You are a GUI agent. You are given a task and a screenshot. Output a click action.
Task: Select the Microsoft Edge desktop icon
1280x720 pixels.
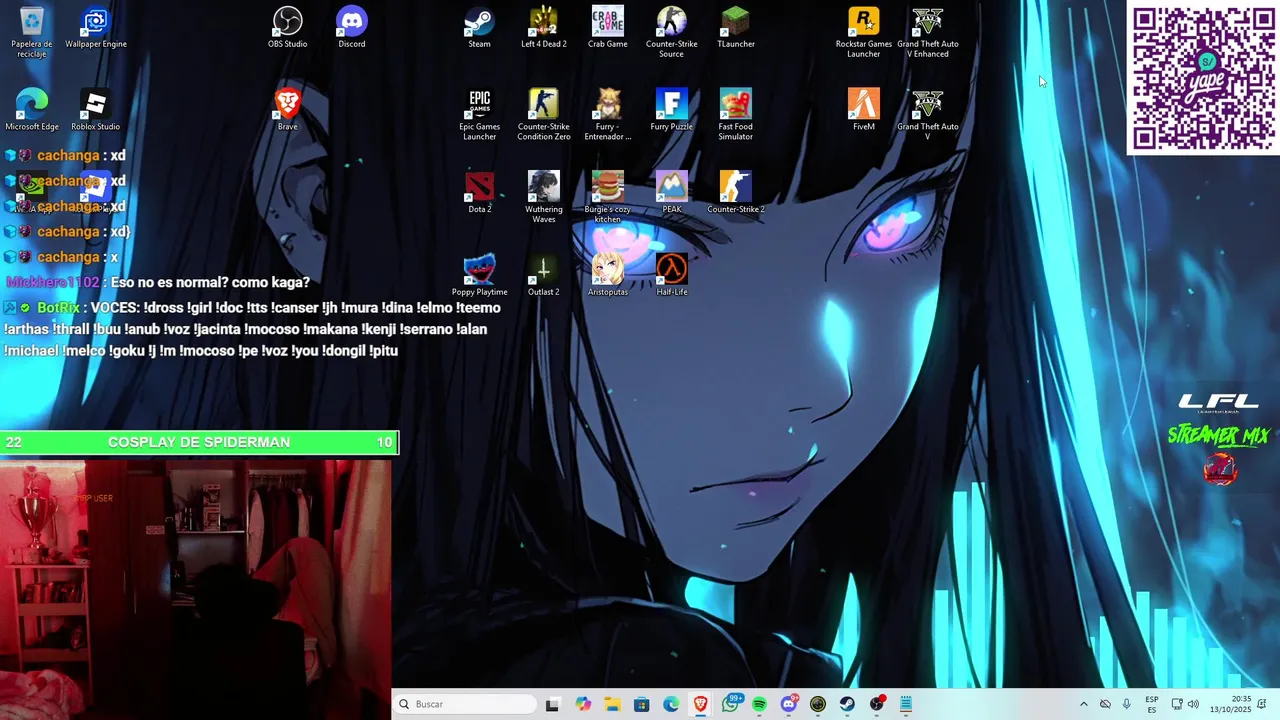[x=32, y=110]
